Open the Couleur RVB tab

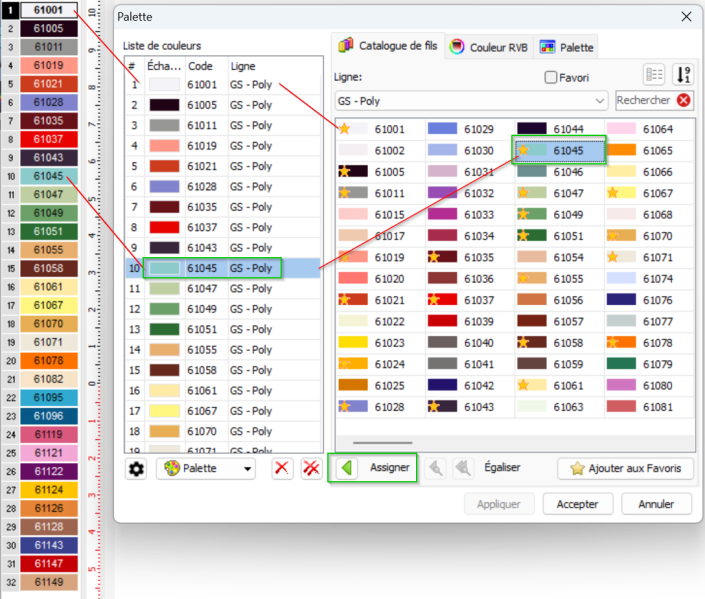click(489, 47)
